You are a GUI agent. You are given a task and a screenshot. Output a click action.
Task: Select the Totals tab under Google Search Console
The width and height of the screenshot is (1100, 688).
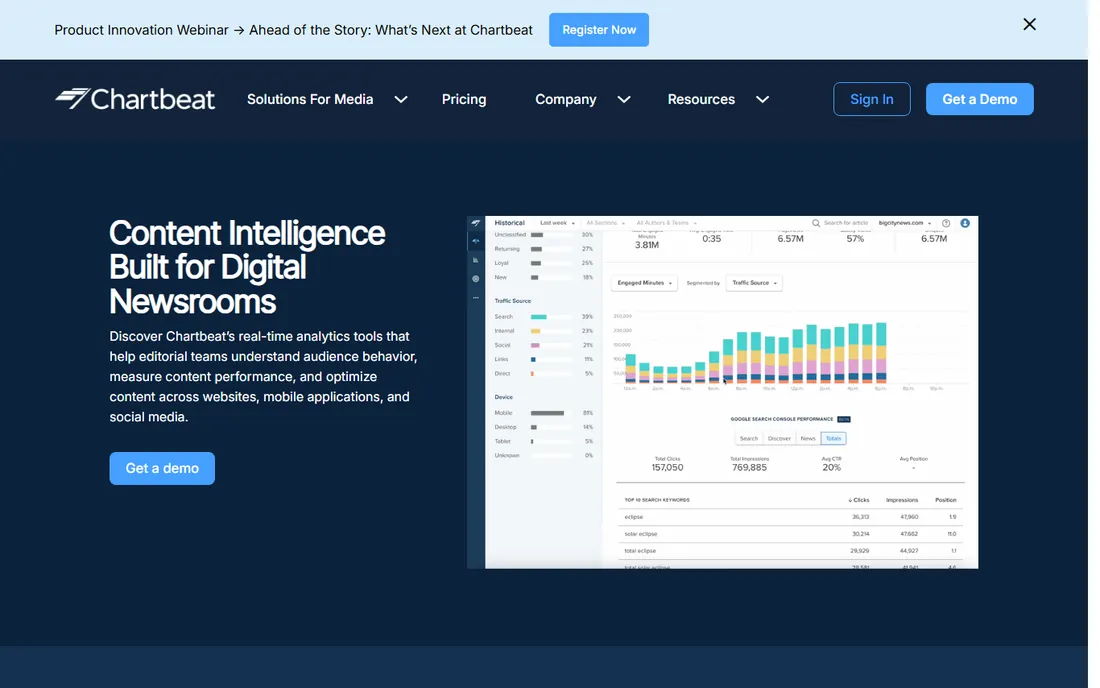pyautogui.click(x=833, y=438)
